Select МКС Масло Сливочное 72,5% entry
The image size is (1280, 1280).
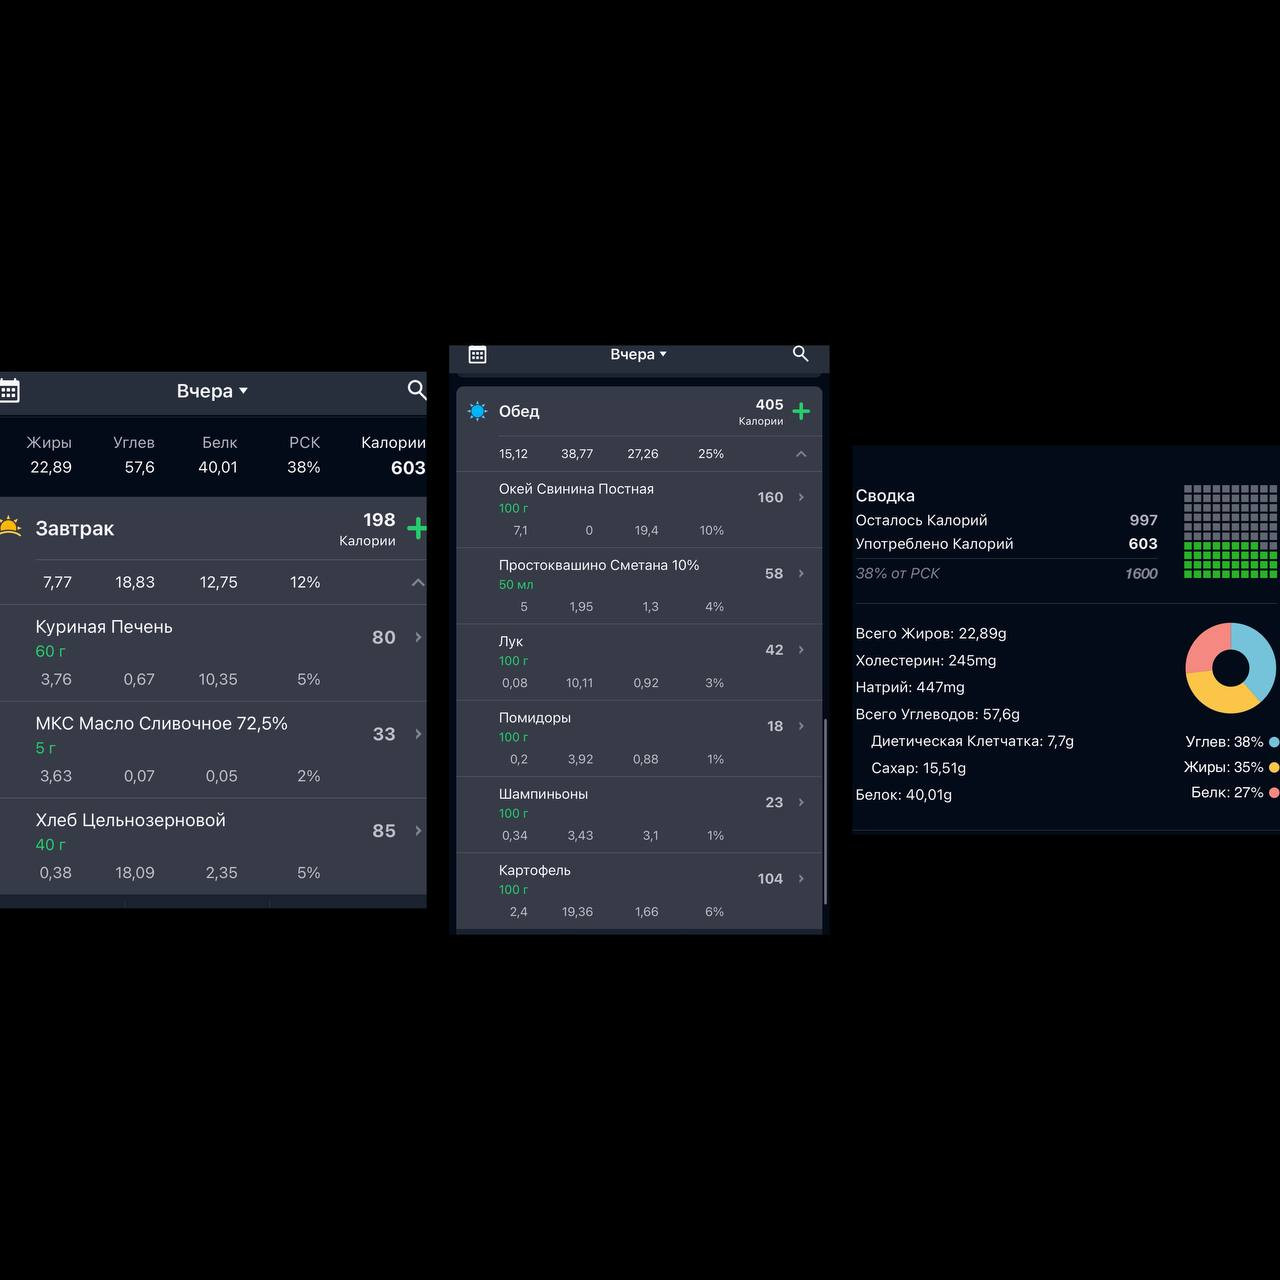pyautogui.click(x=213, y=750)
